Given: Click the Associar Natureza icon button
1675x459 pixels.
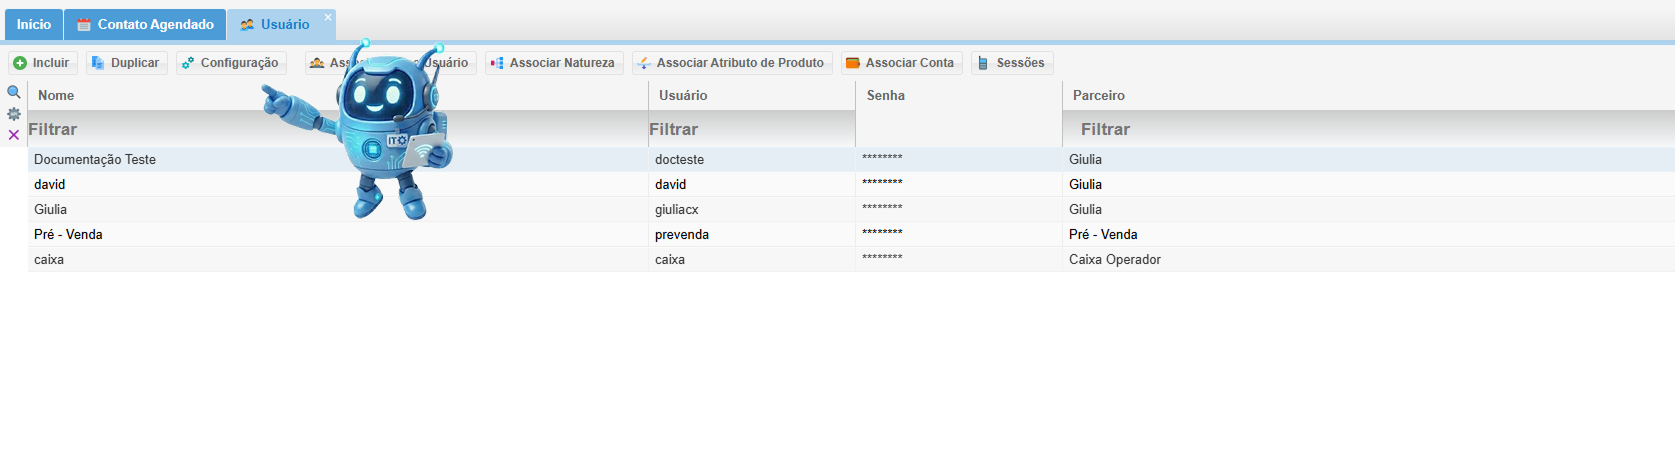Looking at the screenshot, I should (497, 63).
